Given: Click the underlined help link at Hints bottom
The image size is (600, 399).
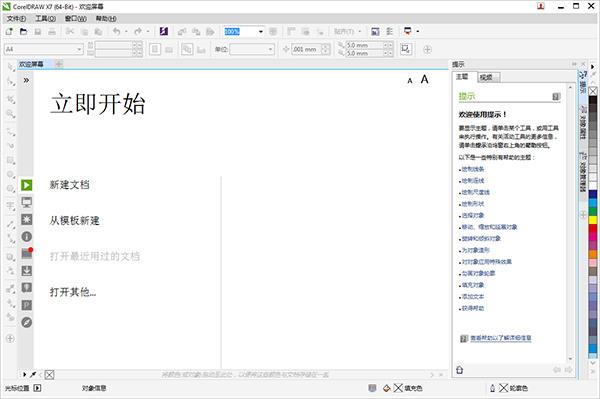Looking at the screenshot, I should coord(501,338).
